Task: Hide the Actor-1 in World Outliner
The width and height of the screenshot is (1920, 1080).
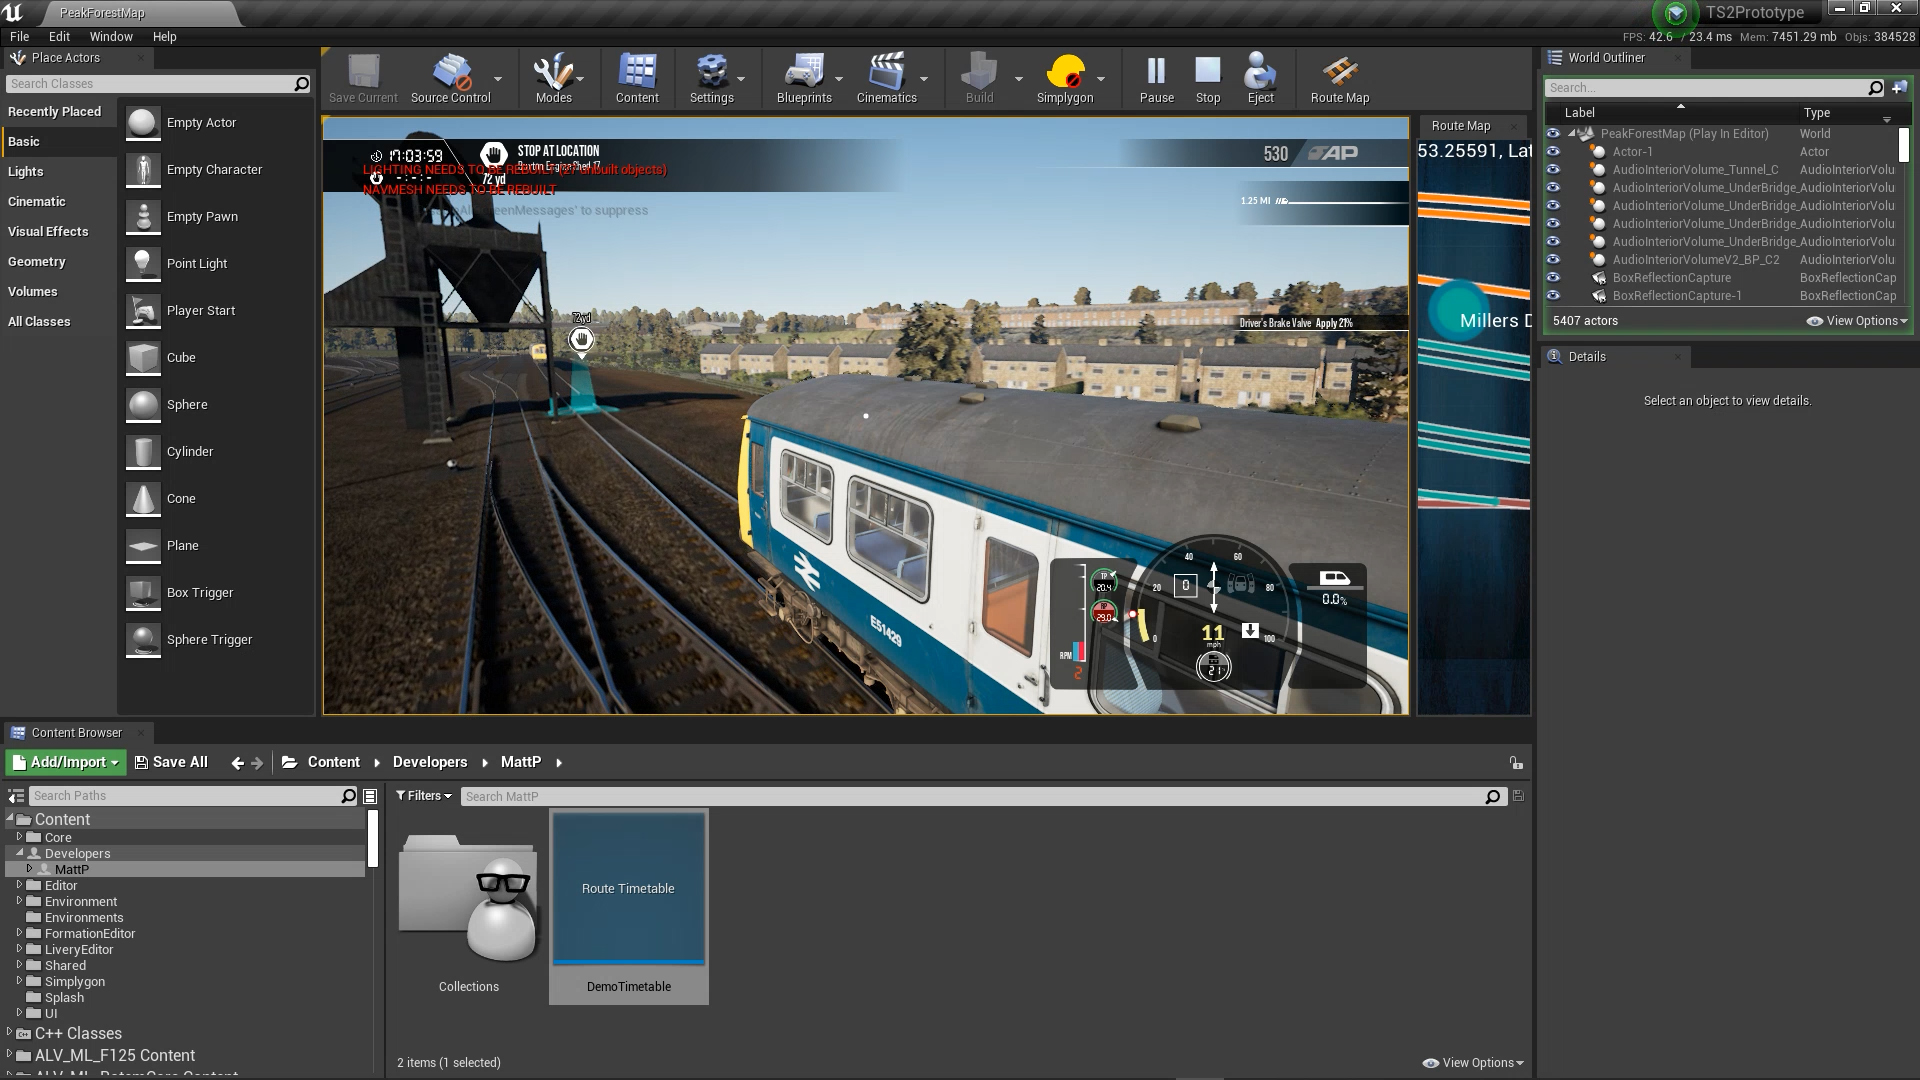Action: click(1553, 151)
